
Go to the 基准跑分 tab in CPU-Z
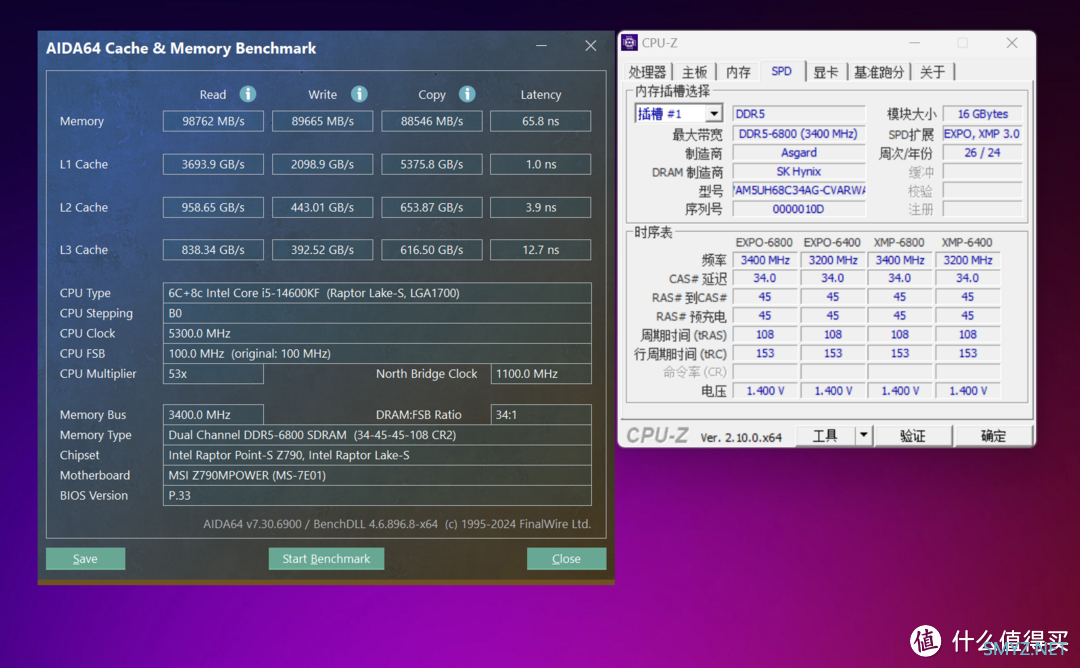pyautogui.click(x=878, y=72)
